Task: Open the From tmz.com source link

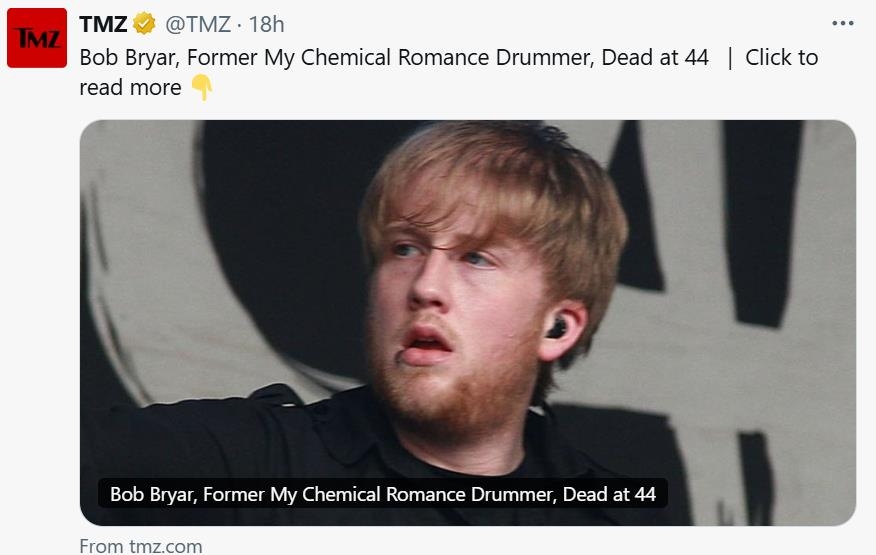Action: pos(141,545)
